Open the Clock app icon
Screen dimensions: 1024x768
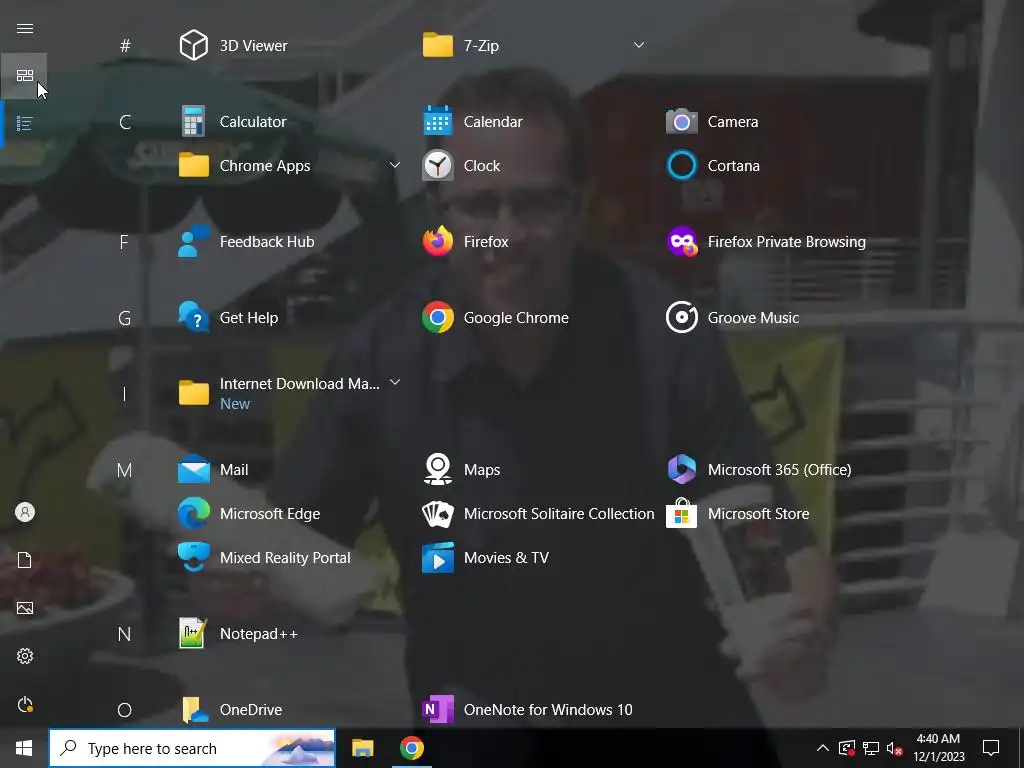tap(438, 165)
